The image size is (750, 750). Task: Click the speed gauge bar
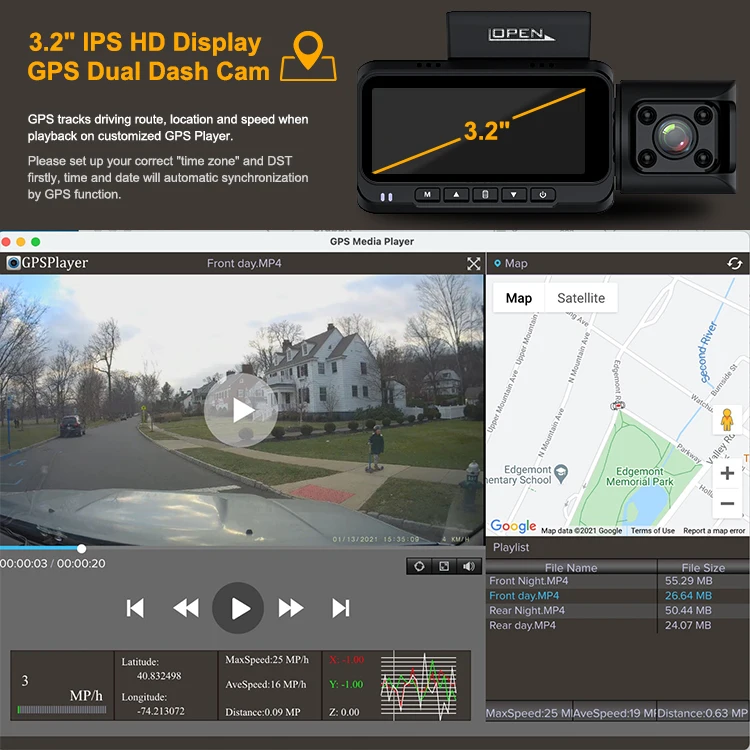62,710
